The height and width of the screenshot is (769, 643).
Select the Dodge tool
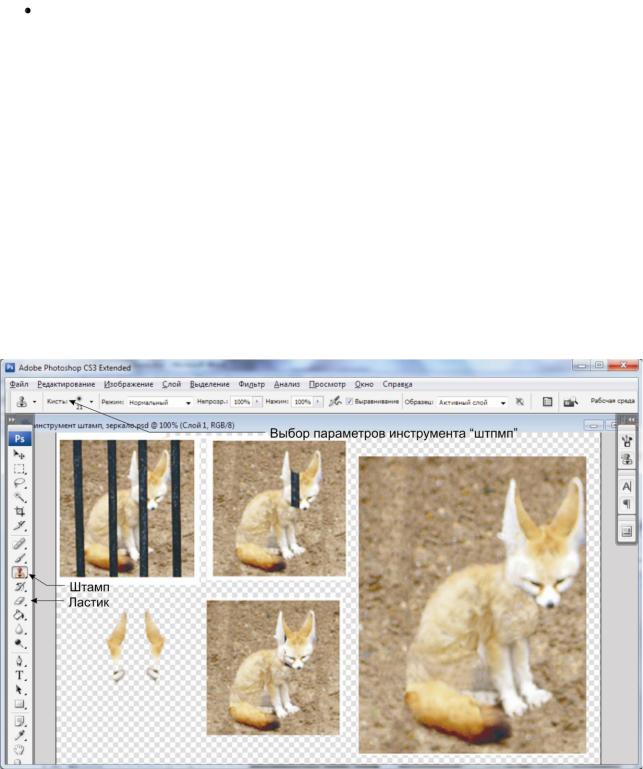click(19, 643)
